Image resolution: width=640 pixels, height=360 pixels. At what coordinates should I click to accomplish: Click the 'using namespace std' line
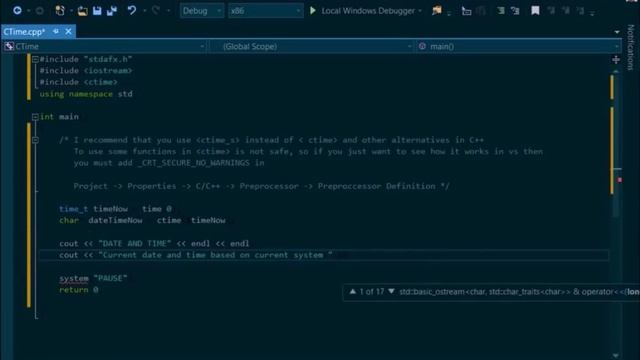86,94
